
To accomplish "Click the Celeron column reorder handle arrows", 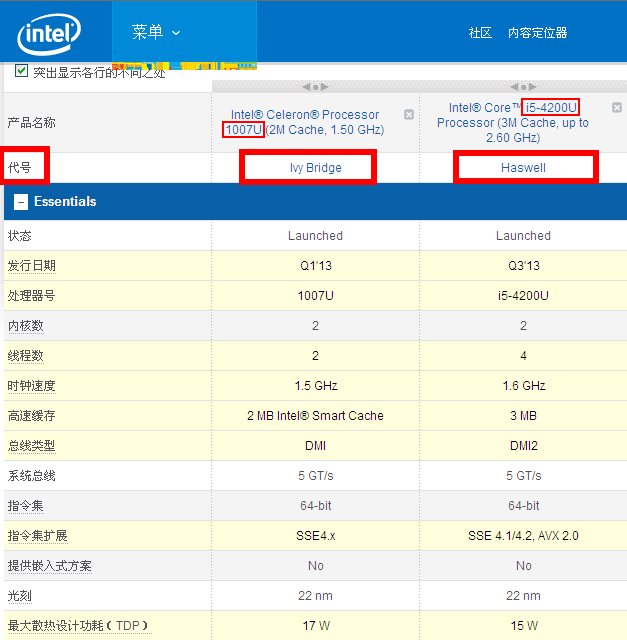I will [x=315, y=87].
